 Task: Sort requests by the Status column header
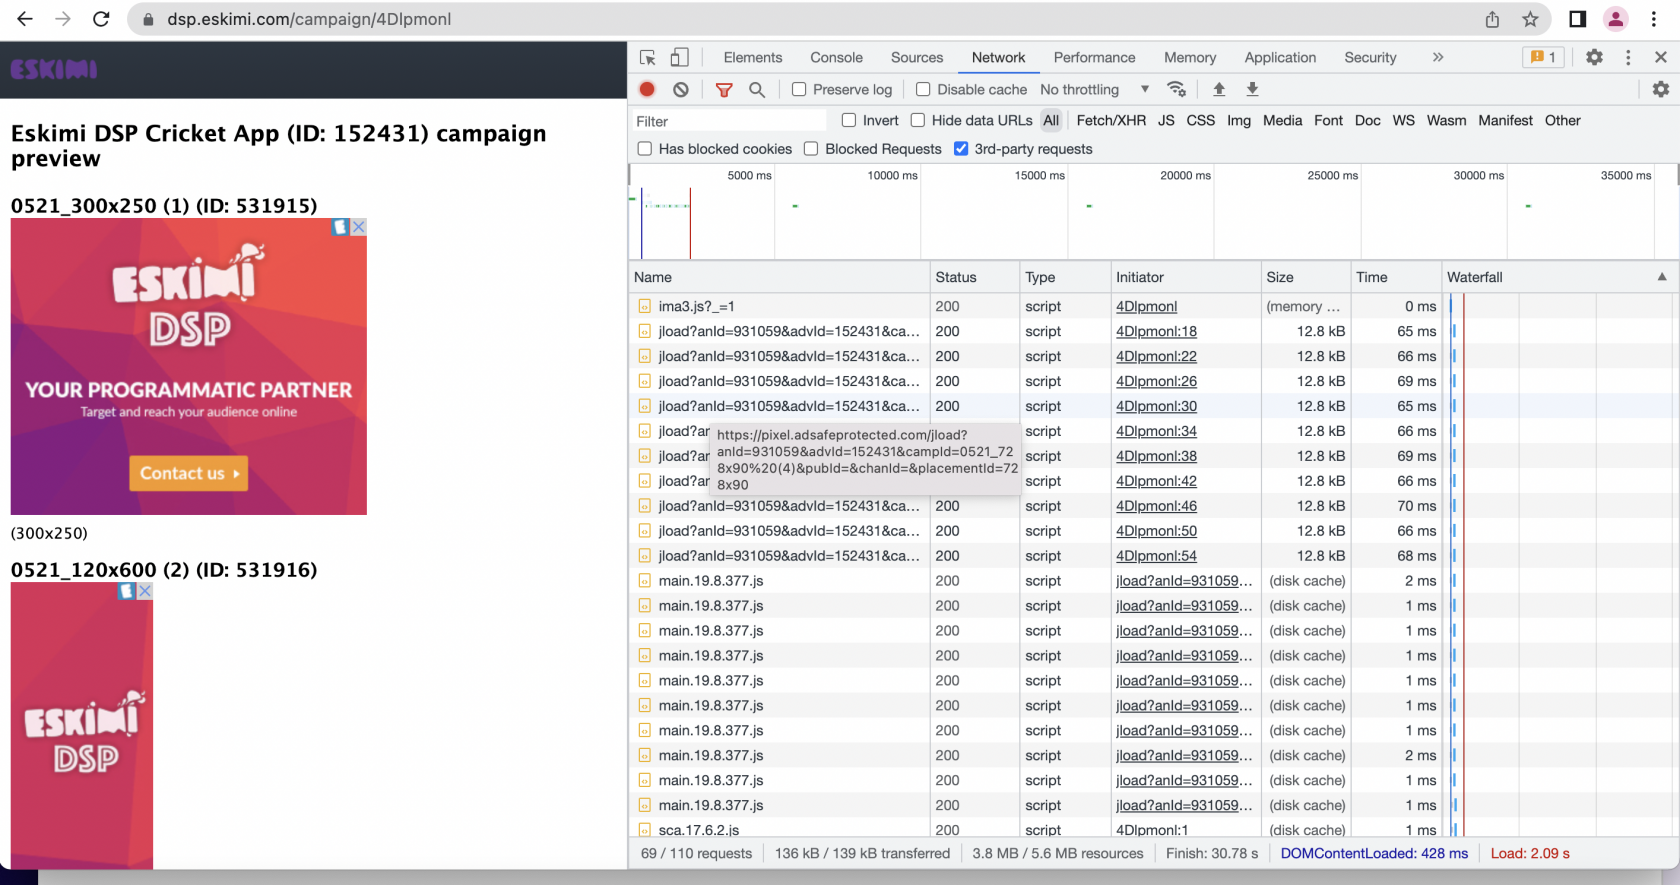tap(974, 277)
